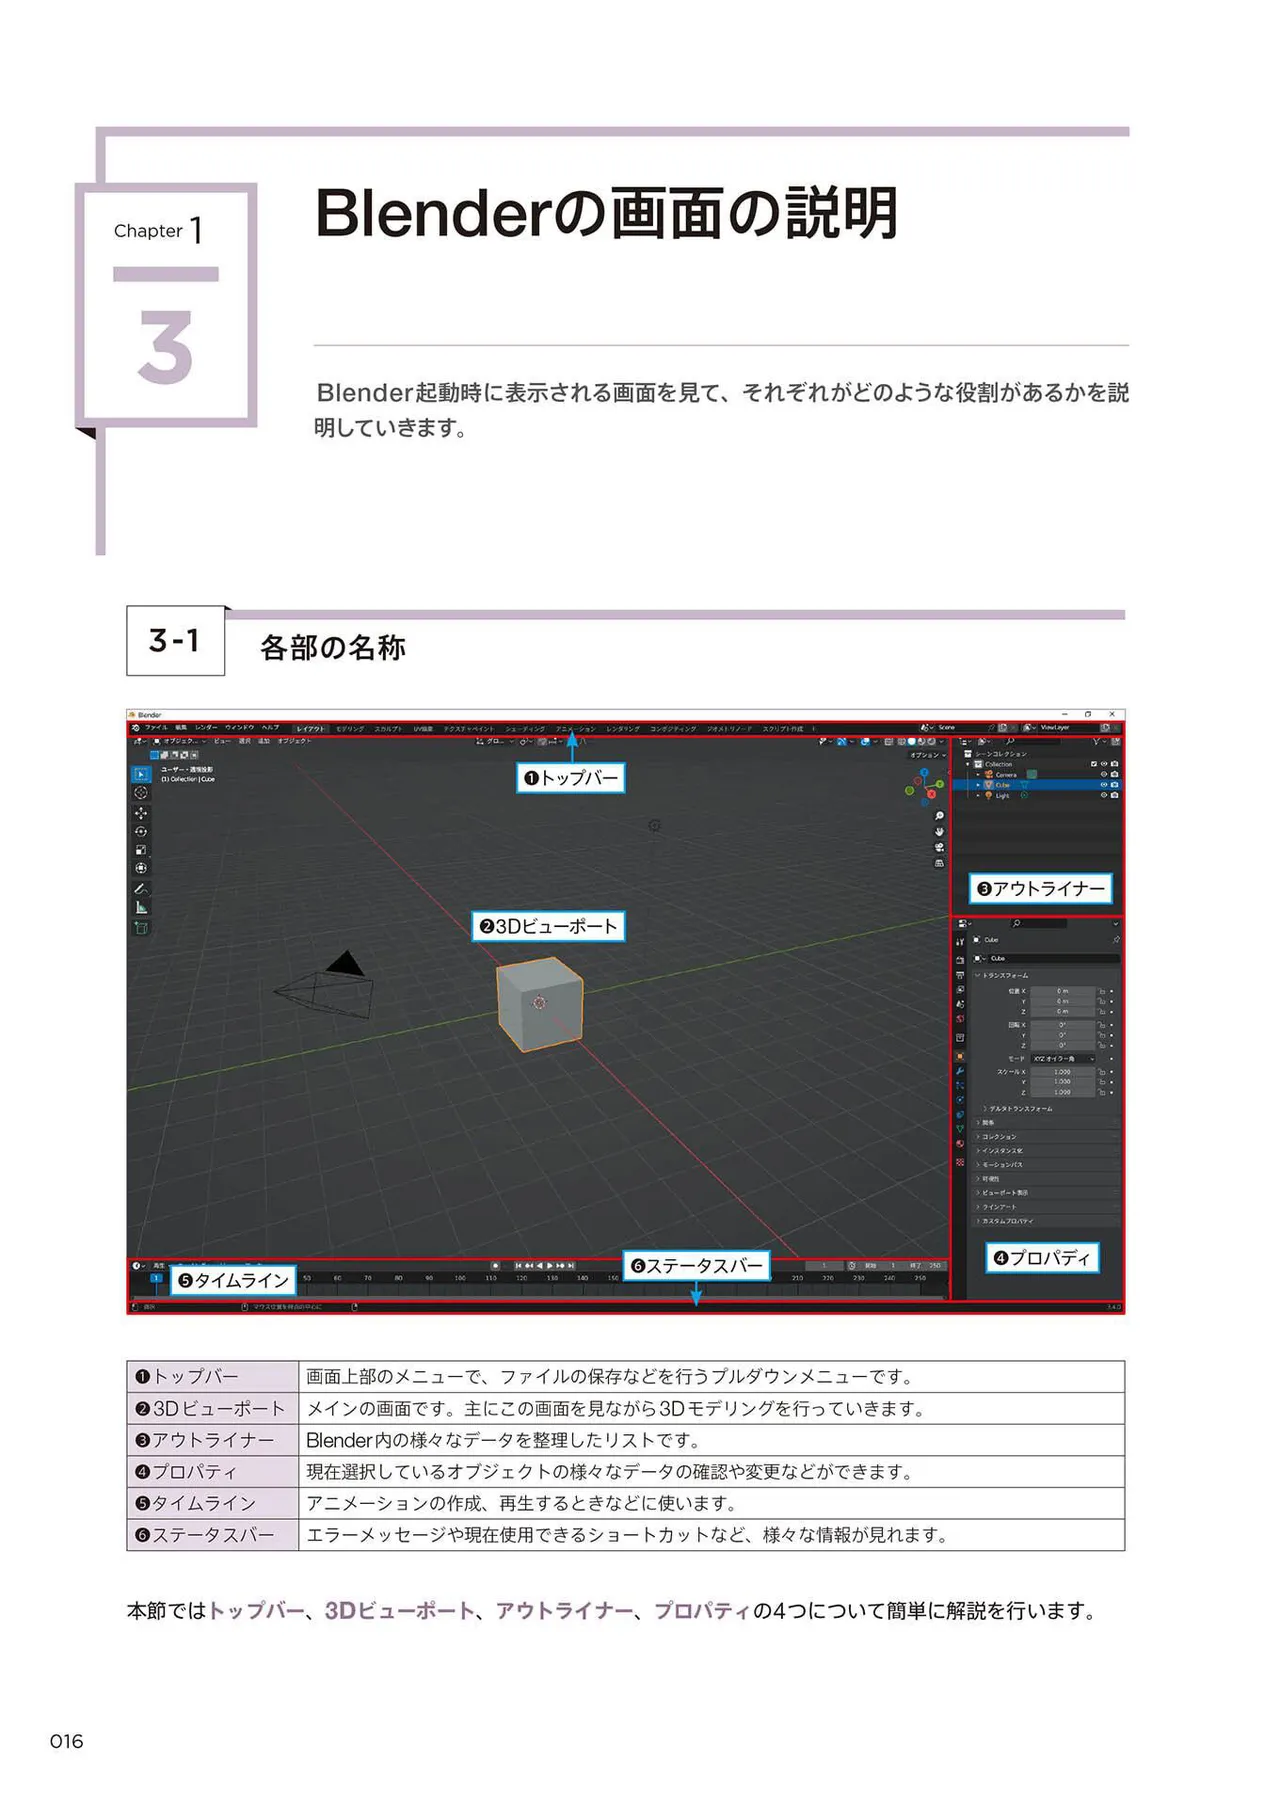This screenshot has height=1807, width=1280.
Task: Select the Measure tool
Action: [141, 908]
